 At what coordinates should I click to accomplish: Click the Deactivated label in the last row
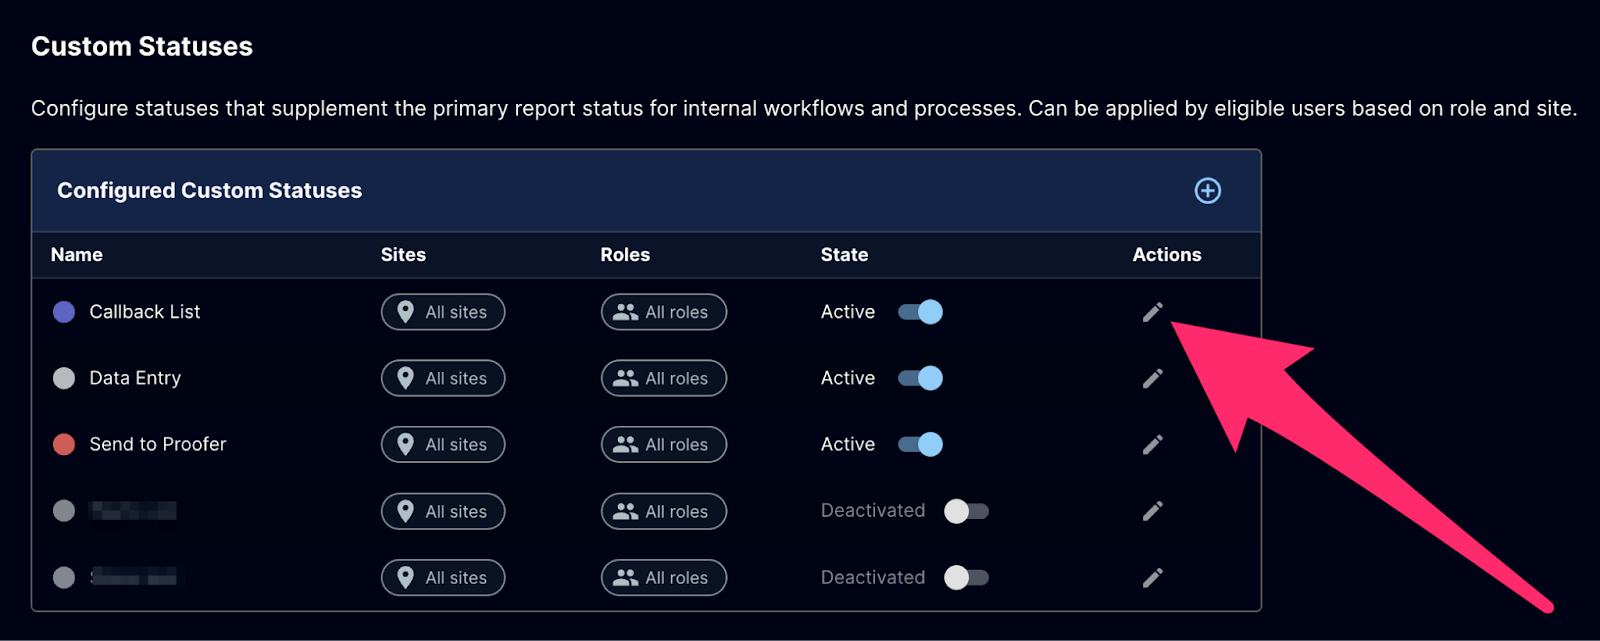873,577
